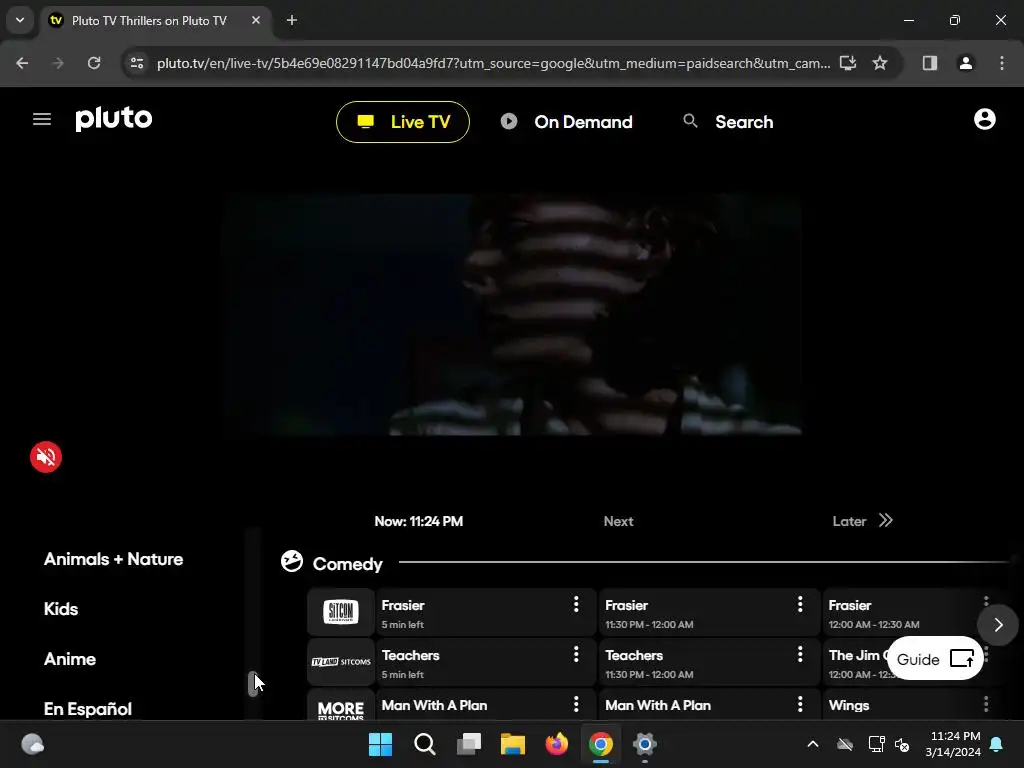1024x768 pixels.
Task: Open the user account icon on Pluto page
Action: (984, 119)
